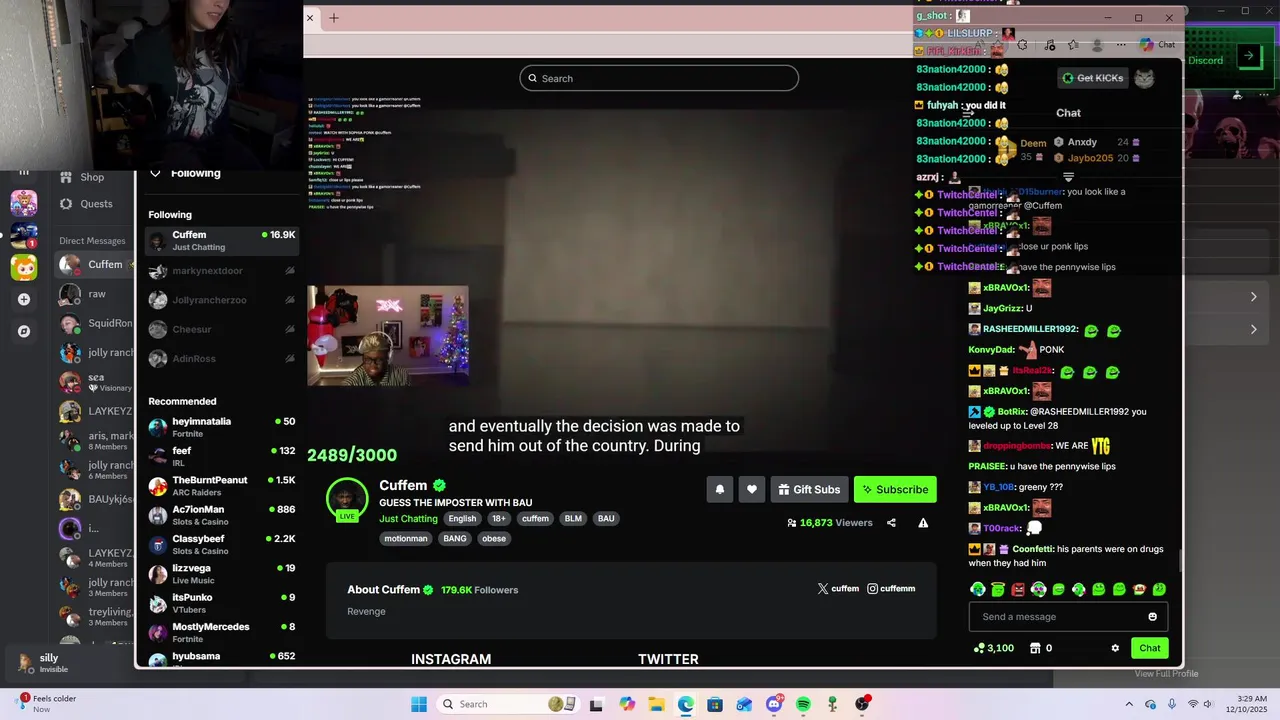Open offline channel Jollyrancherzoo

[222, 300]
